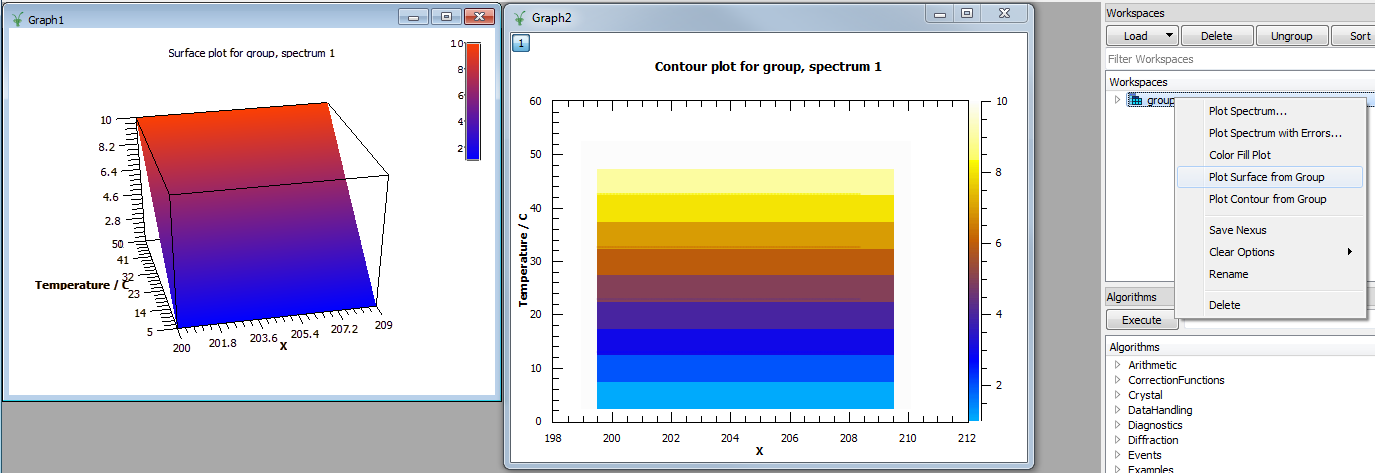Maximize the Graph1 window

coord(446,17)
